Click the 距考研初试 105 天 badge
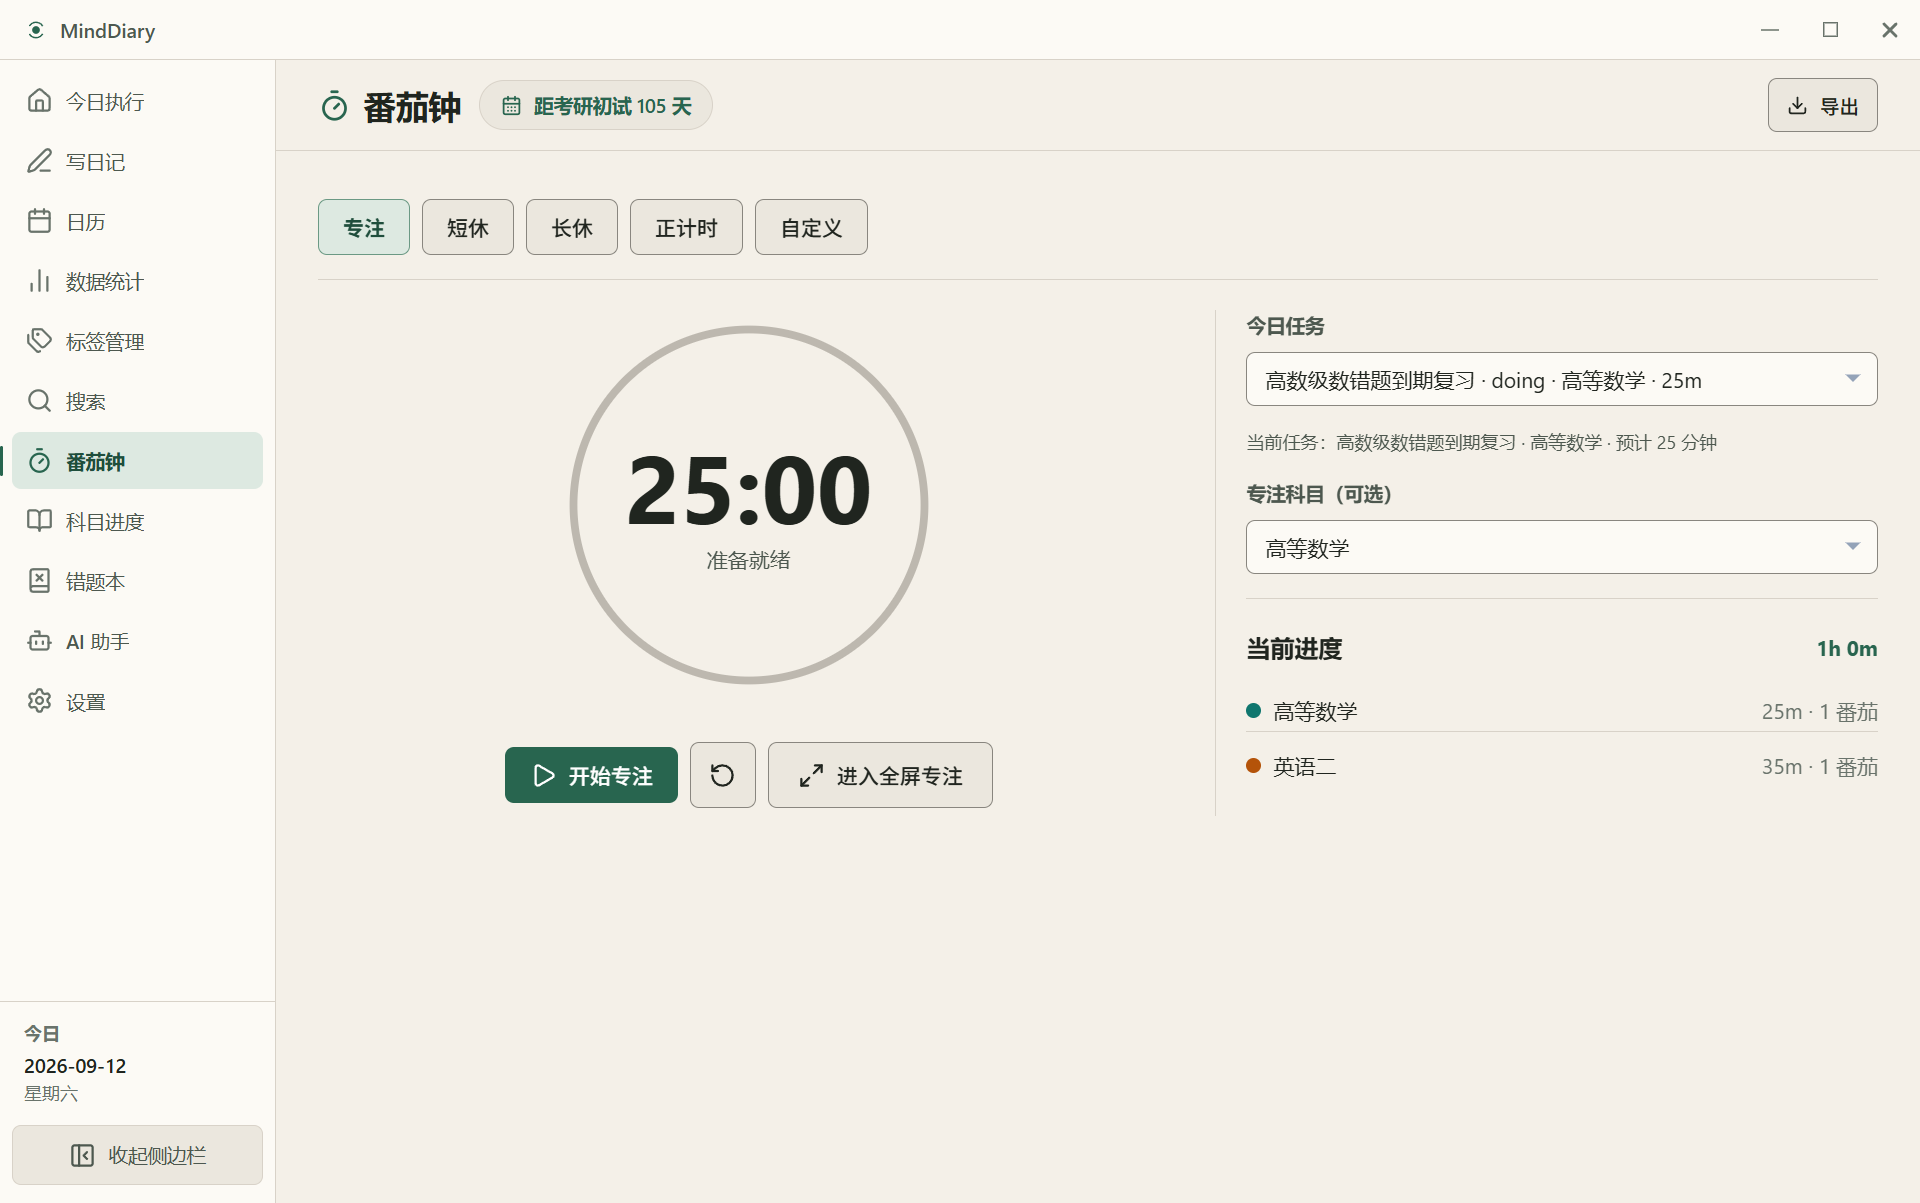Viewport: 1920px width, 1203px height. tap(596, 106)
